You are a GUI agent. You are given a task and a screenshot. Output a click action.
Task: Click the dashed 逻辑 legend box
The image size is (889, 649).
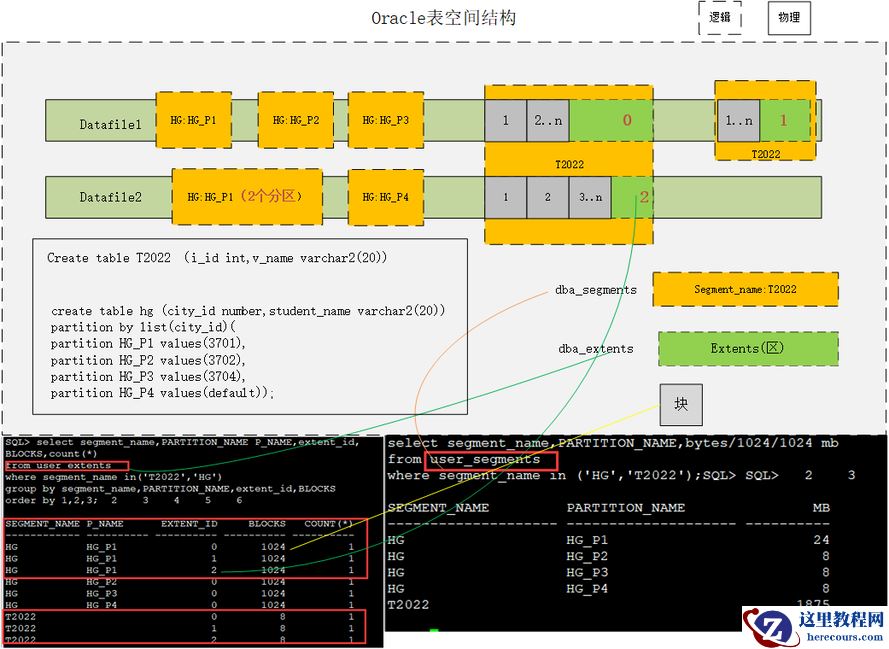coord(720,18)
